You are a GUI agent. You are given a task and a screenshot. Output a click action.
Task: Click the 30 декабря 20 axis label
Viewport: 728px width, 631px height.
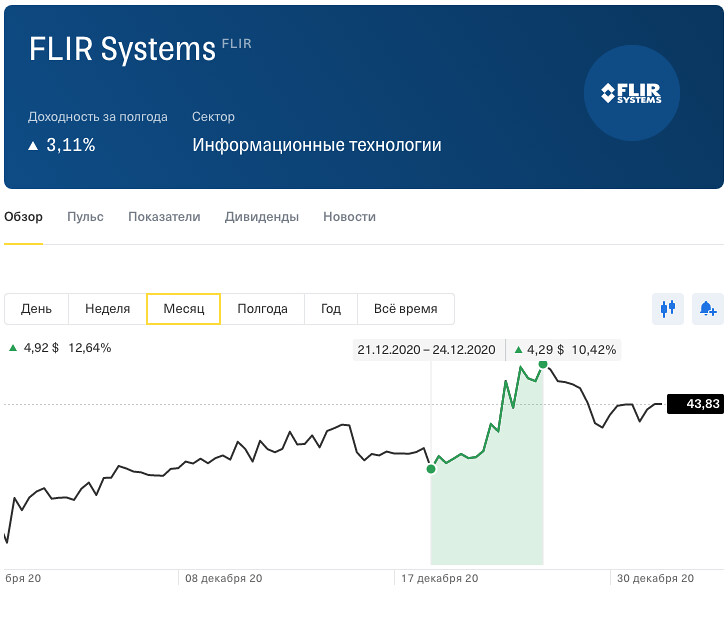(655, 579)
